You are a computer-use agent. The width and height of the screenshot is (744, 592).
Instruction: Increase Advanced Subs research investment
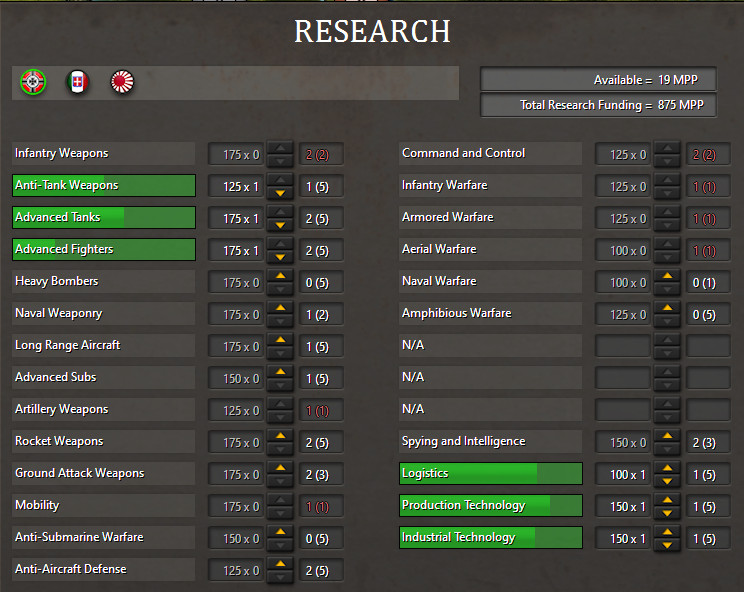click(280, 372)
